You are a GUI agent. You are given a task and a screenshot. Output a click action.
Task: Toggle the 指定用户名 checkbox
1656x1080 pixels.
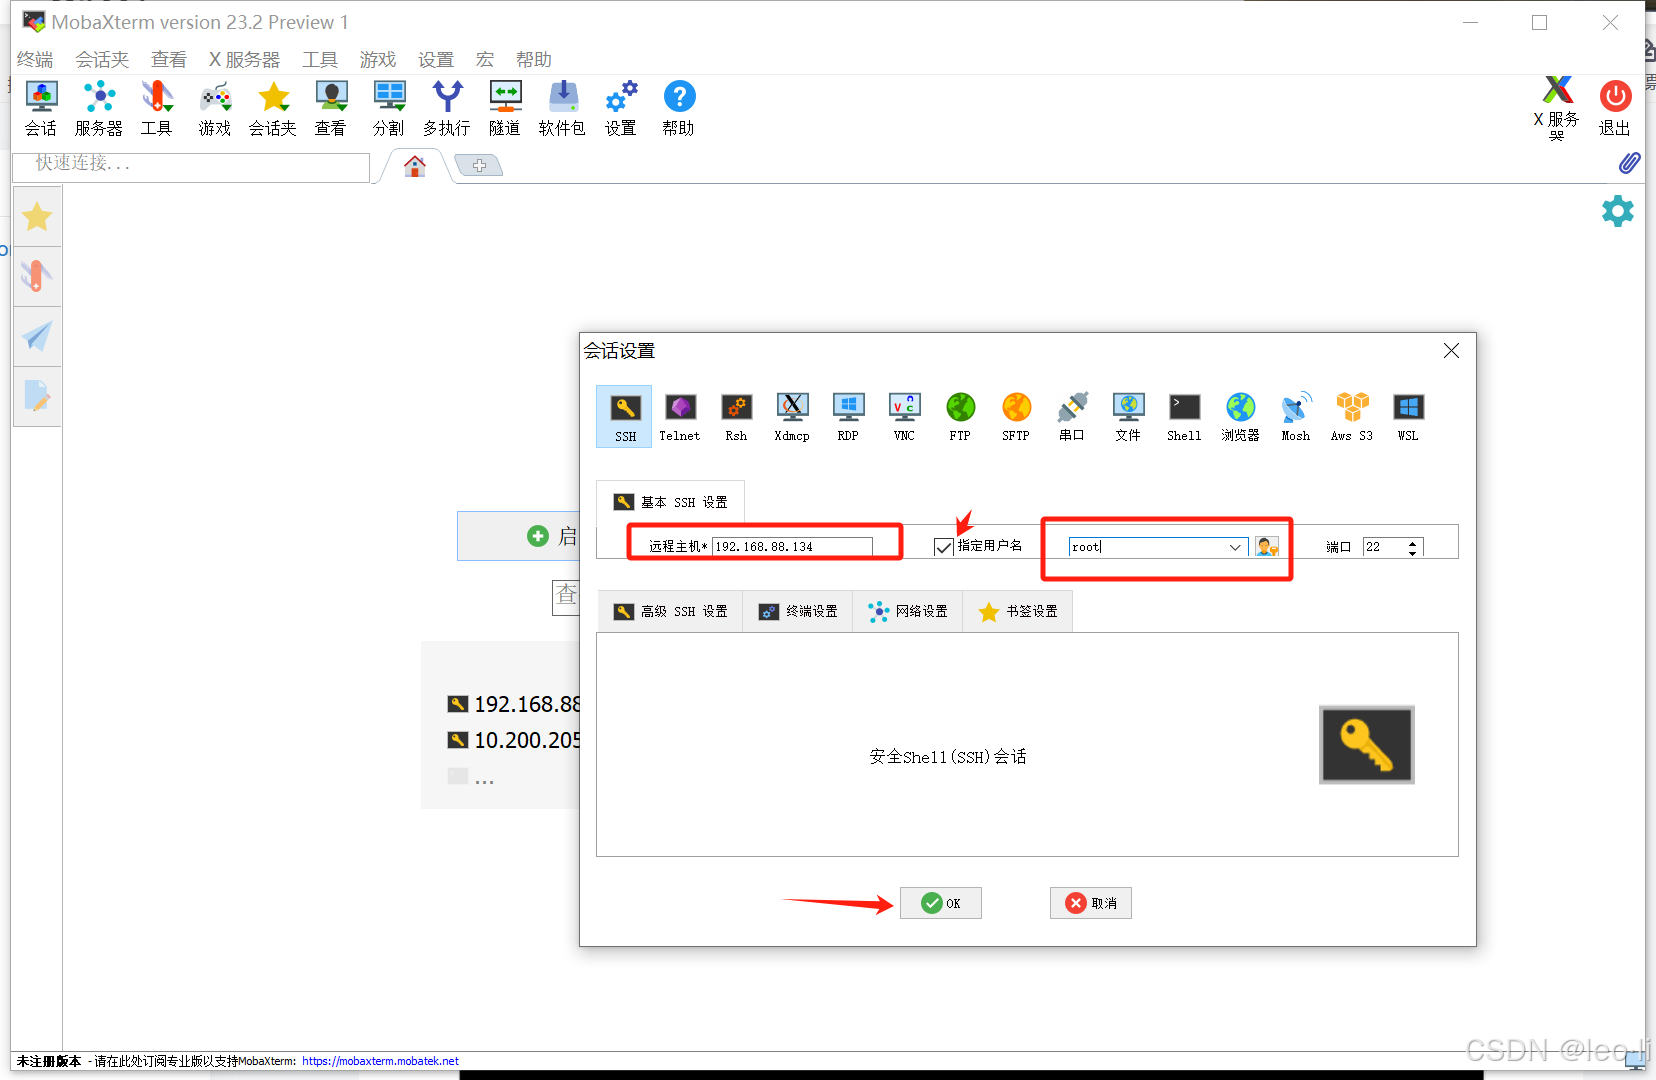[x=943, y=547]
